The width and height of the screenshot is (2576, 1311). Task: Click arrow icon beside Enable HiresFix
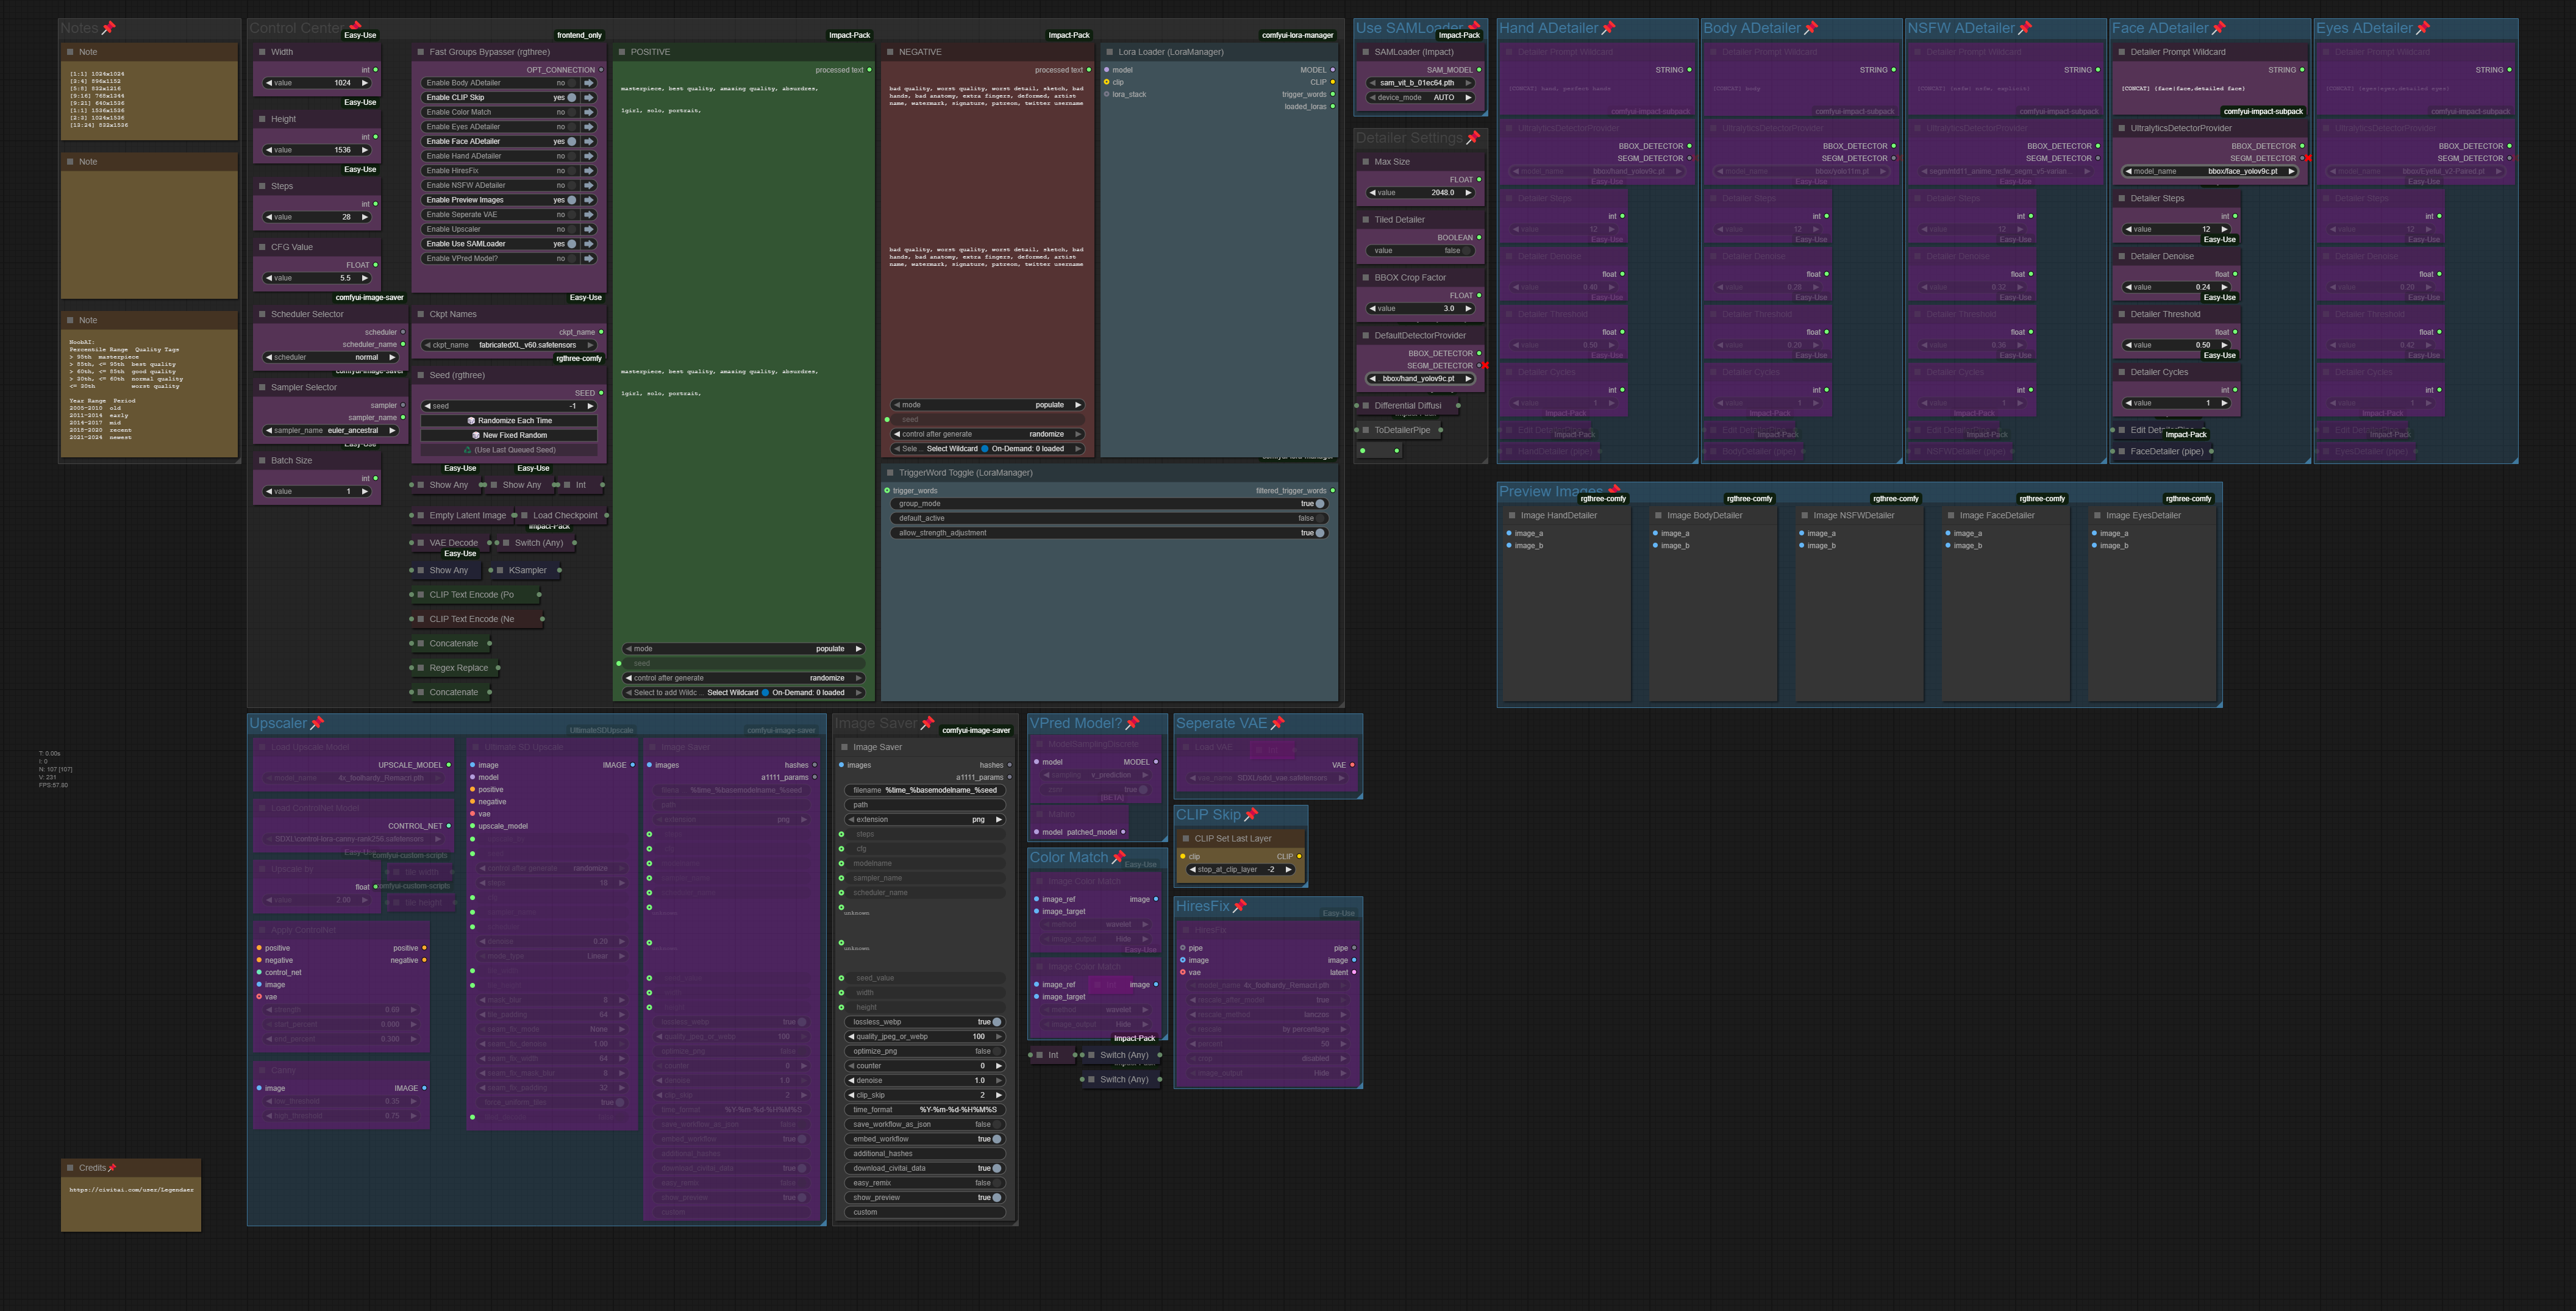tap(589, 171)
